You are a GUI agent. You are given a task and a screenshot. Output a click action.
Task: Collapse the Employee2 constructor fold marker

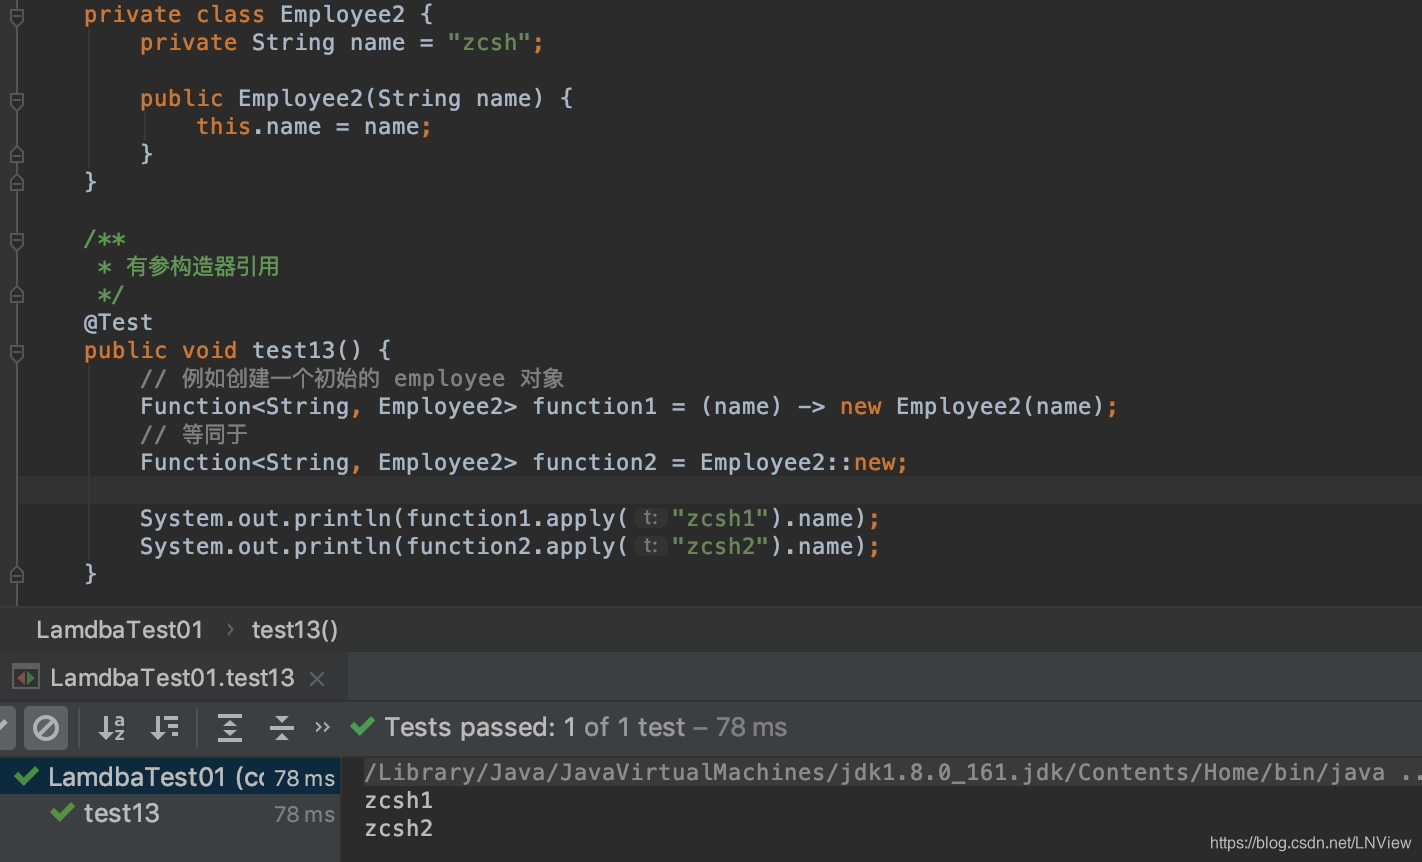[16, 100]
